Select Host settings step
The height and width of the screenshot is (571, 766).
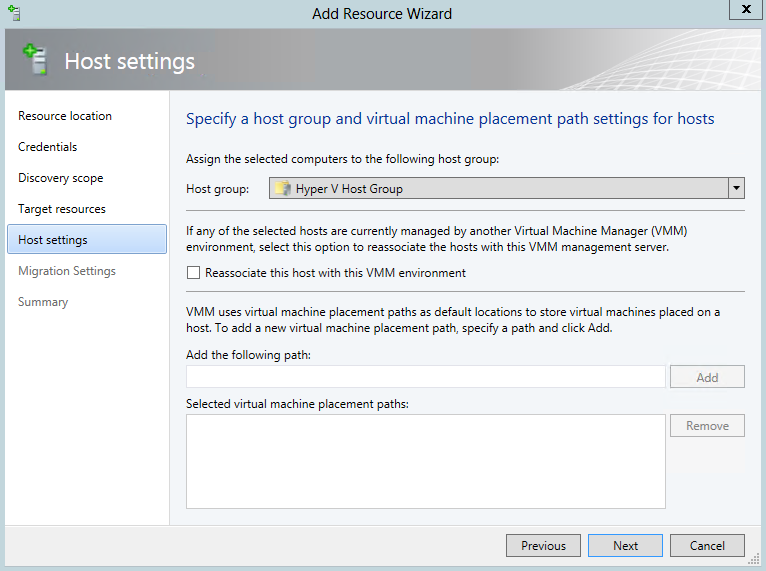coord(87,239)
